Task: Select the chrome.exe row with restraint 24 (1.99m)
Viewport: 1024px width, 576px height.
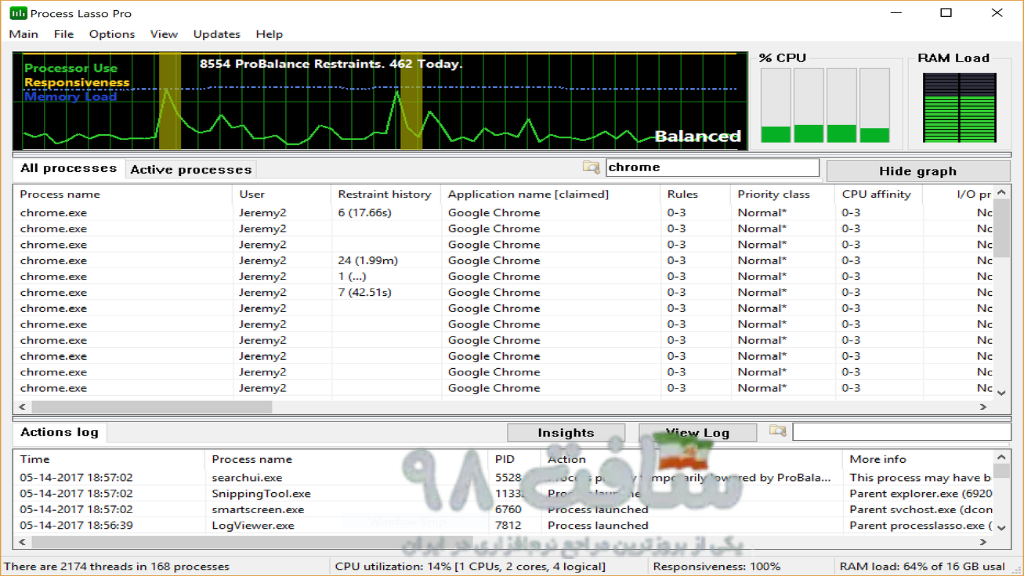Action: click(x=503, y=261)
